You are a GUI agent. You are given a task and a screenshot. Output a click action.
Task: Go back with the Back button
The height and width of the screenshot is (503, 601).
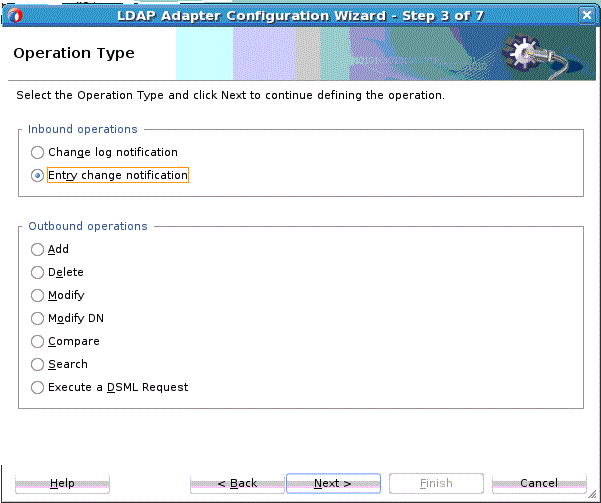click(x=237, y=483)
